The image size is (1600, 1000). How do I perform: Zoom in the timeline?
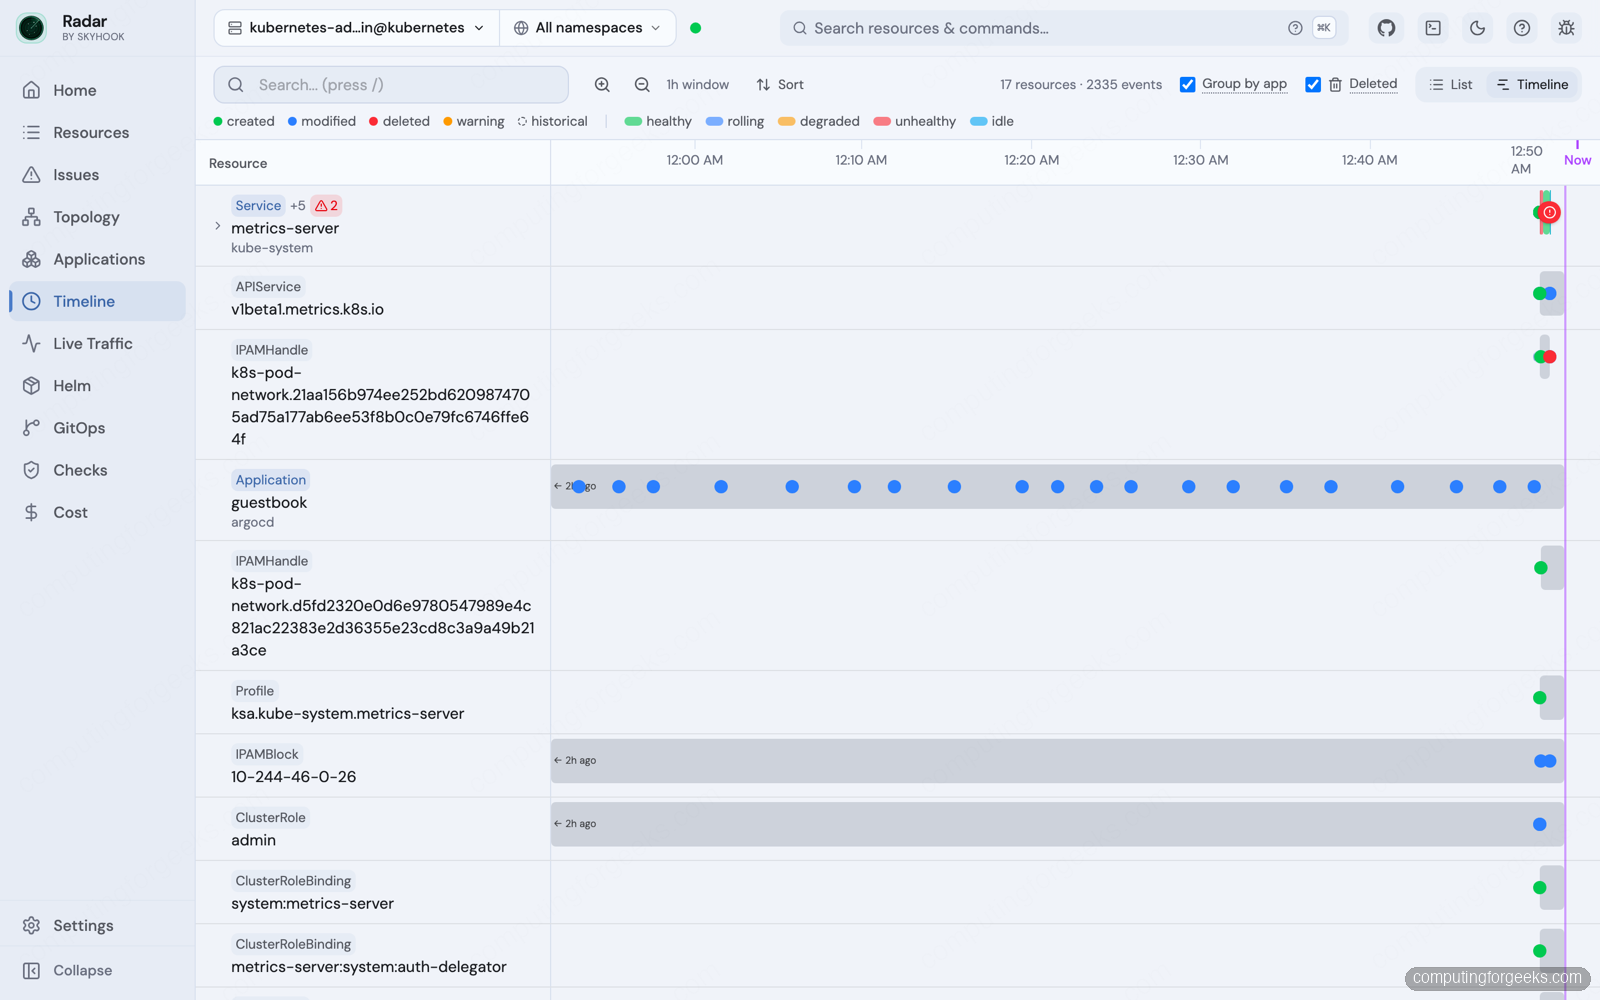coord(602,85)
